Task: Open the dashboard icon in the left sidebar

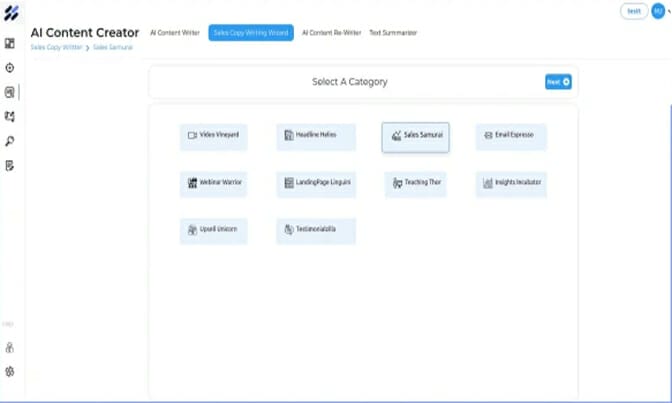Action: point(10,43)
